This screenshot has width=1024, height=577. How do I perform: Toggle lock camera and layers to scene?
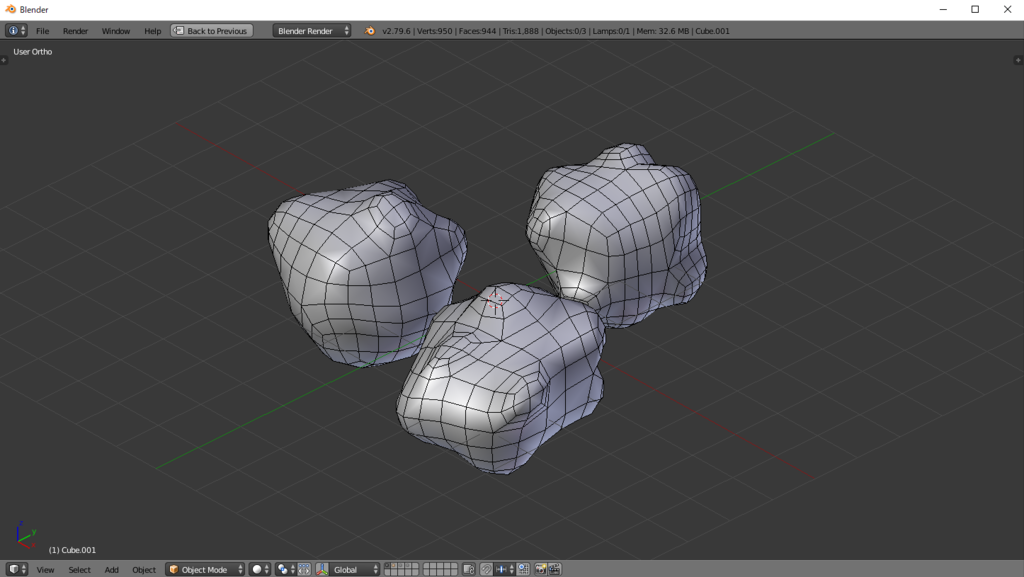[x=468, y=569]
